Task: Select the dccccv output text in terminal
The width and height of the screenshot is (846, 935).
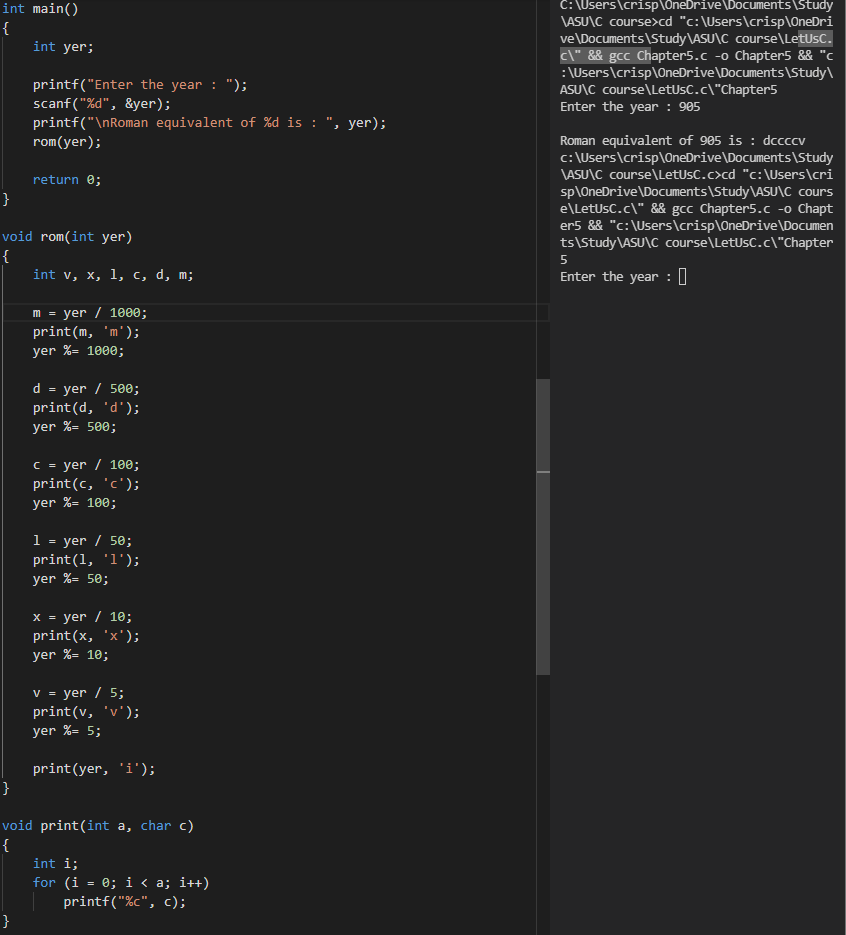Action: point(783,140)
